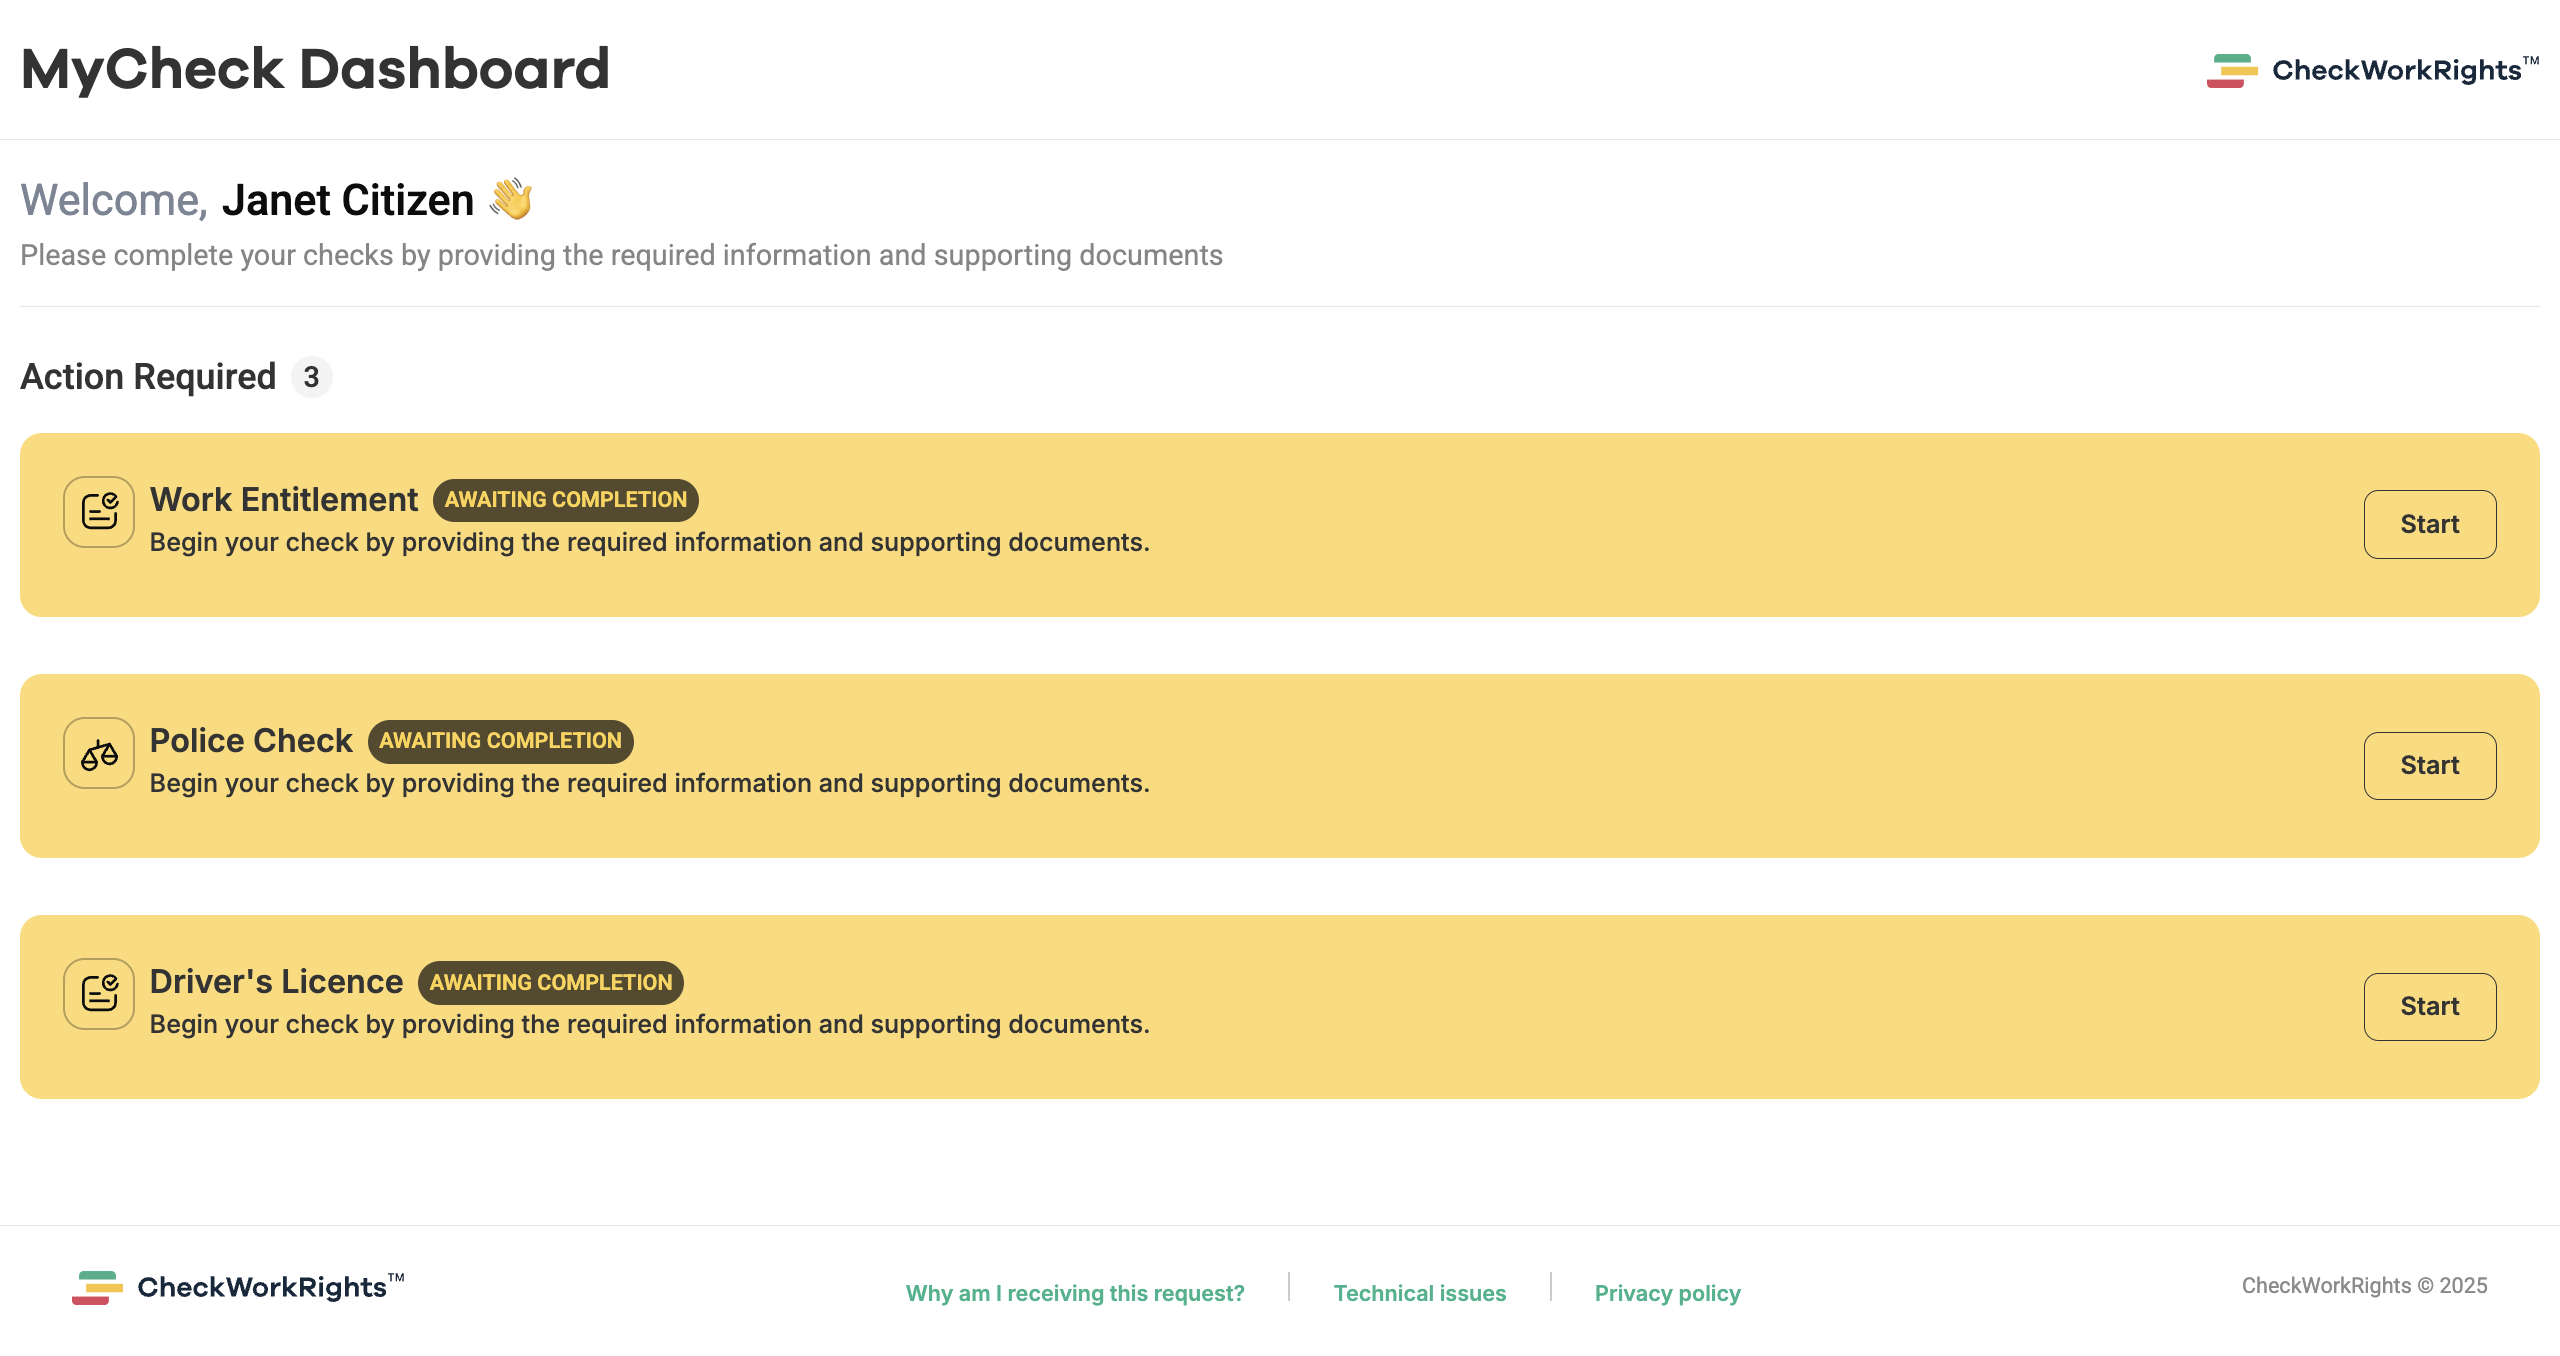The height and width of the screenshot is (1356, 2560).
Task: Click the Police Check scales icon
Action: (x=99, y=753)
